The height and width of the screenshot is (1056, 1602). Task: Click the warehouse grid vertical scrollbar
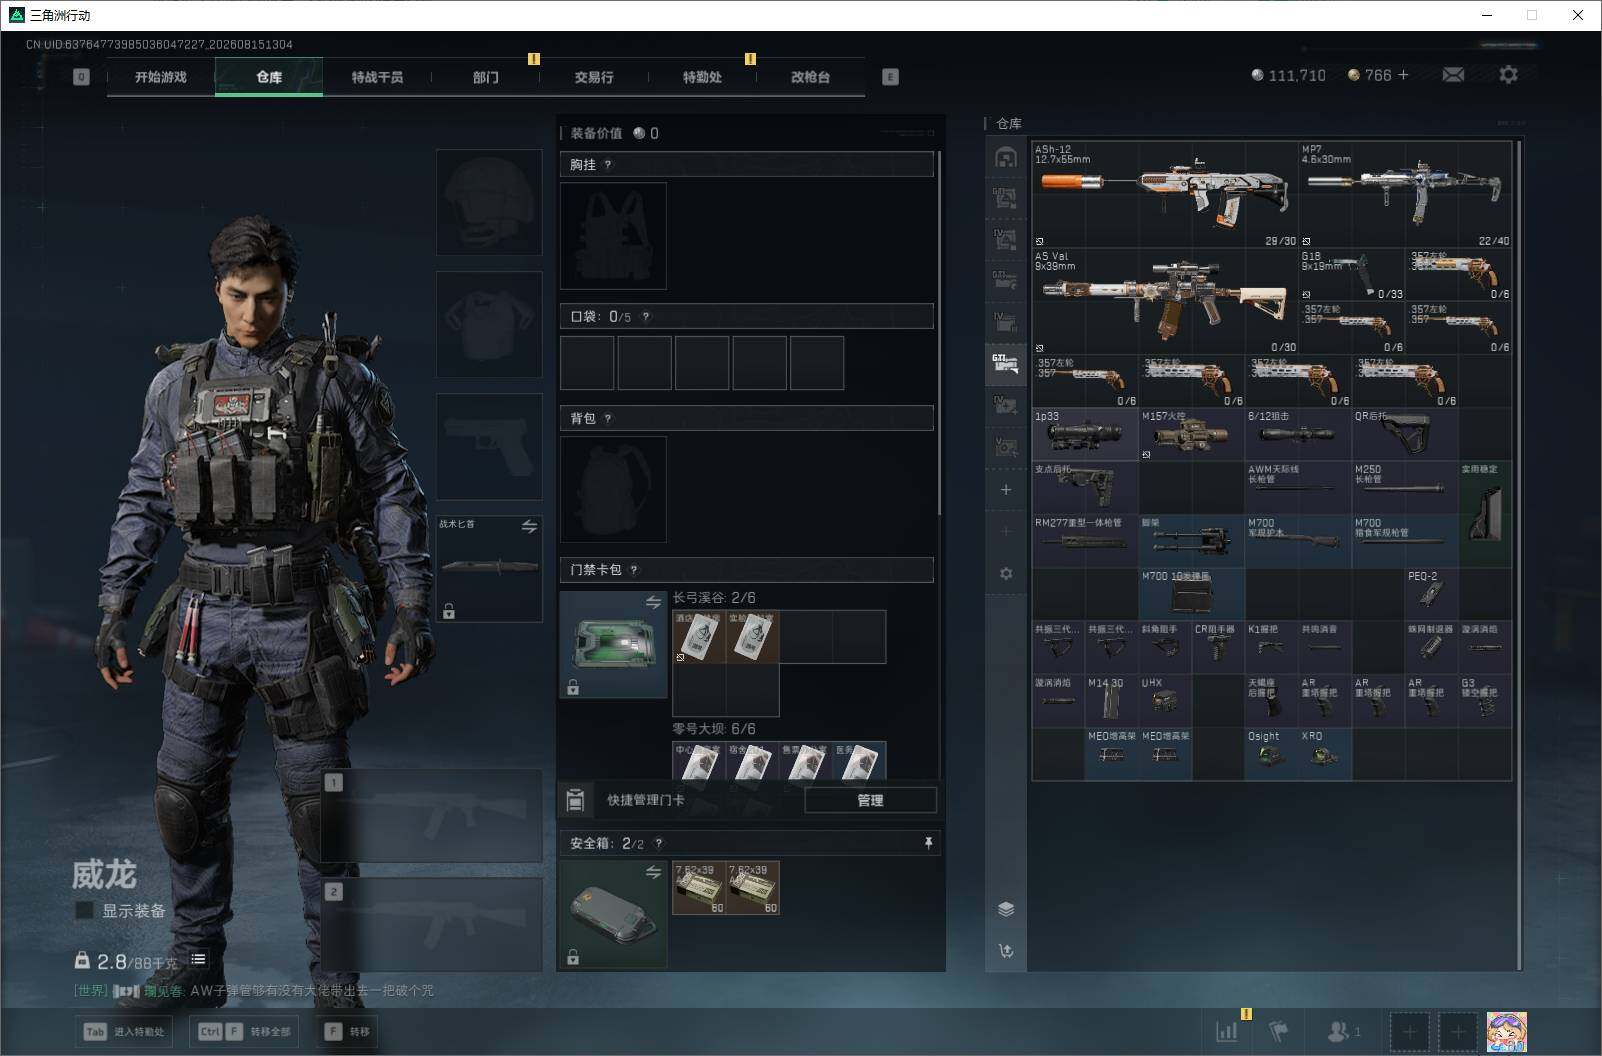coord(1519,555)
